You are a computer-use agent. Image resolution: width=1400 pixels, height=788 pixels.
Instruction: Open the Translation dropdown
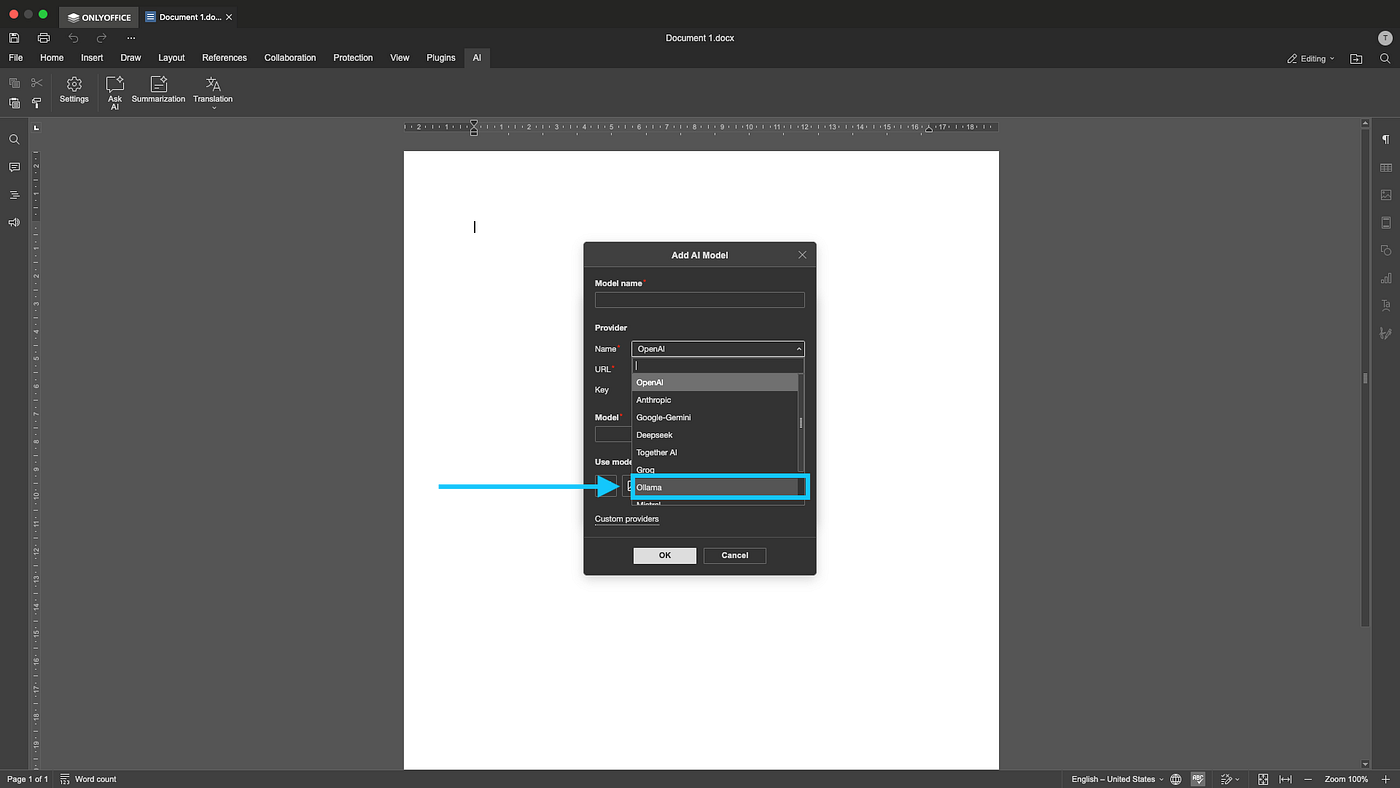click(213, 92)
